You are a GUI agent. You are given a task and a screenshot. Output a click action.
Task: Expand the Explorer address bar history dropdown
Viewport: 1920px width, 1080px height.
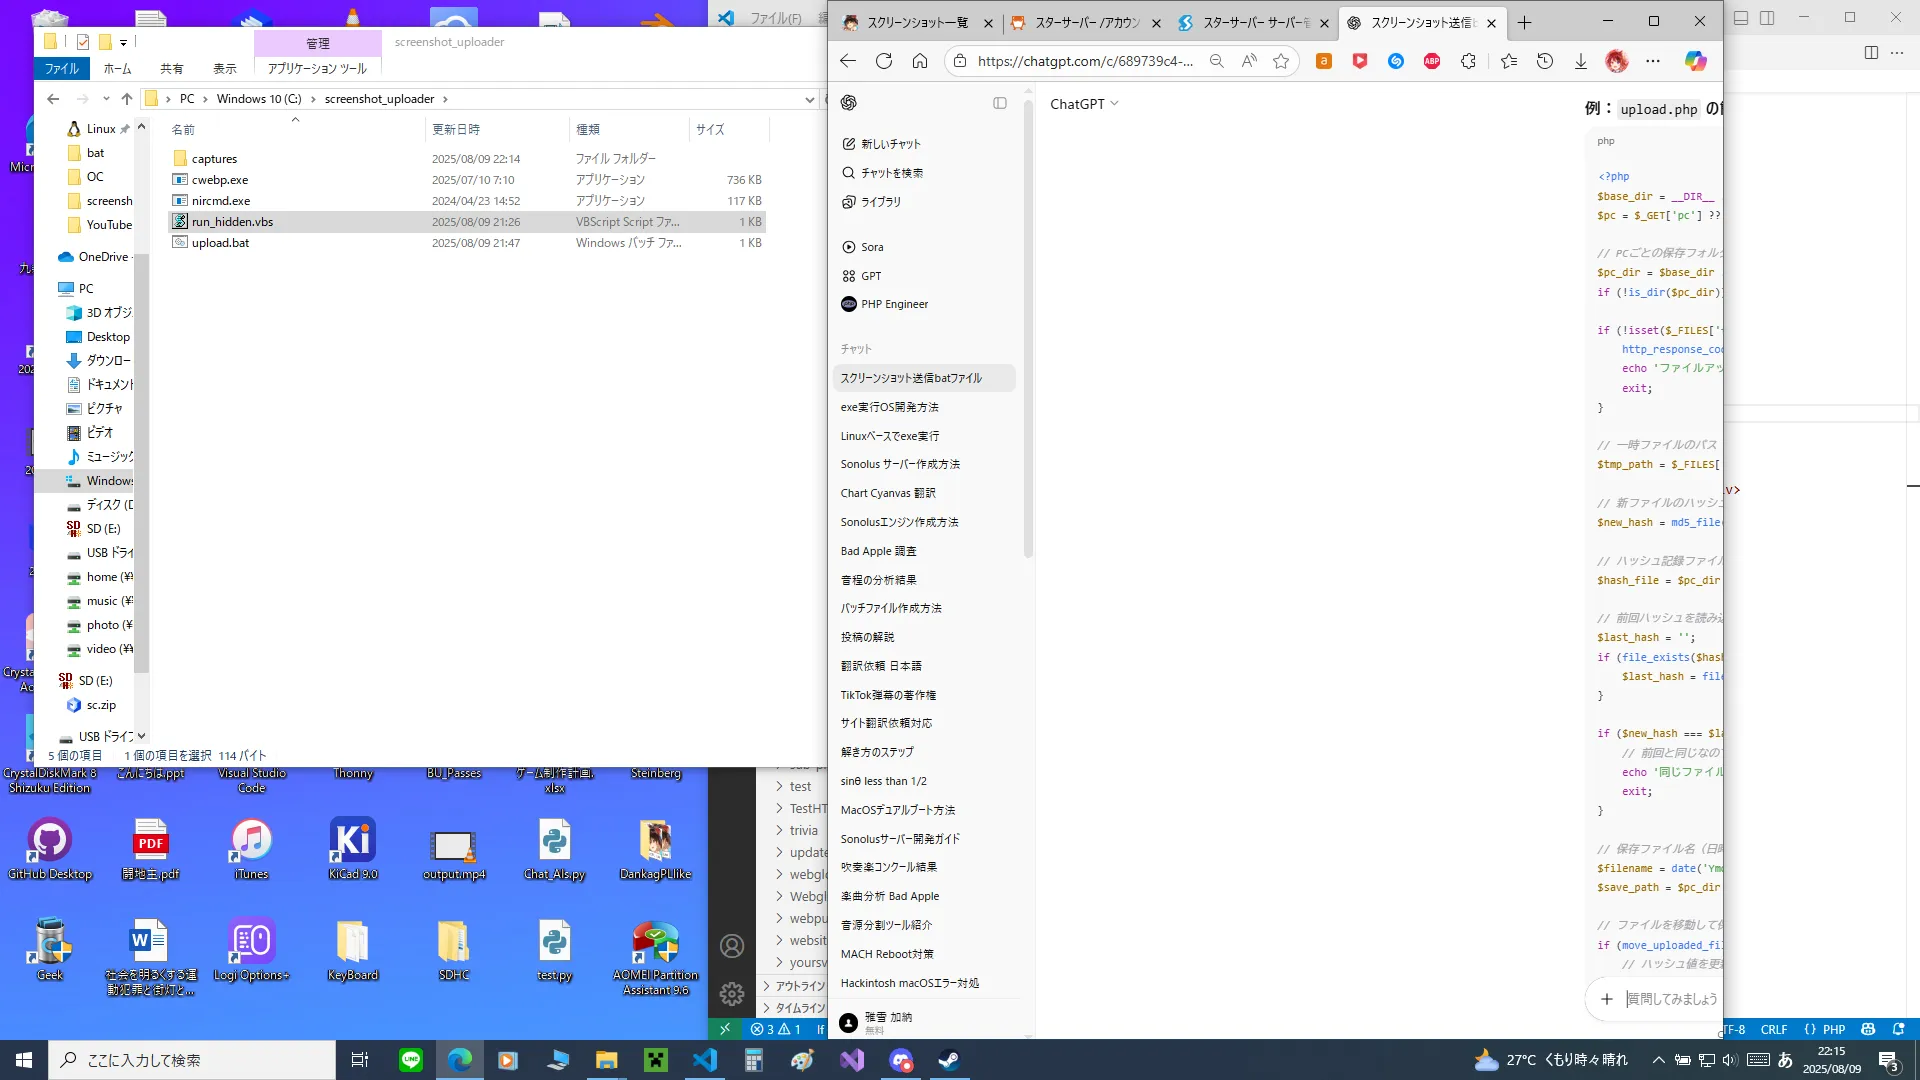click(809, 99)
